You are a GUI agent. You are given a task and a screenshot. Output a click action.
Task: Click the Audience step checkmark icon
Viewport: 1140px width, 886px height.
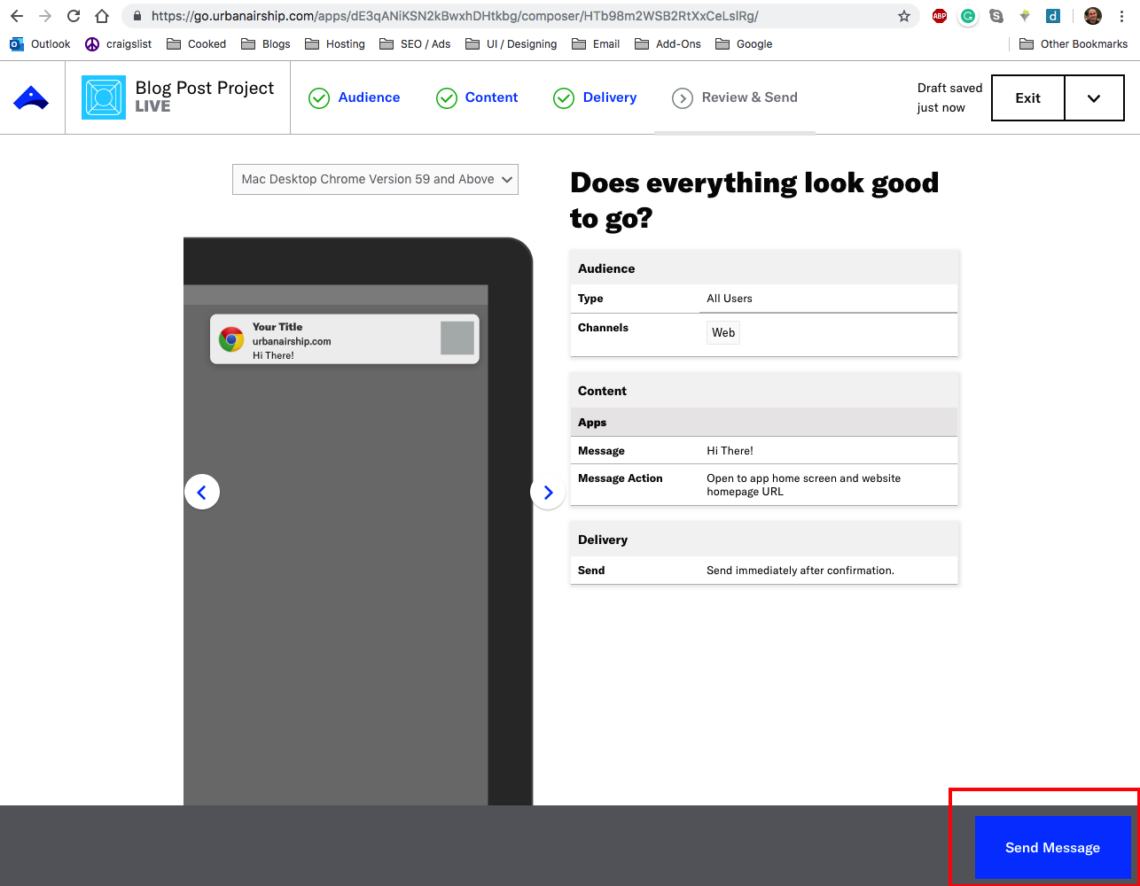pos(320,97)
